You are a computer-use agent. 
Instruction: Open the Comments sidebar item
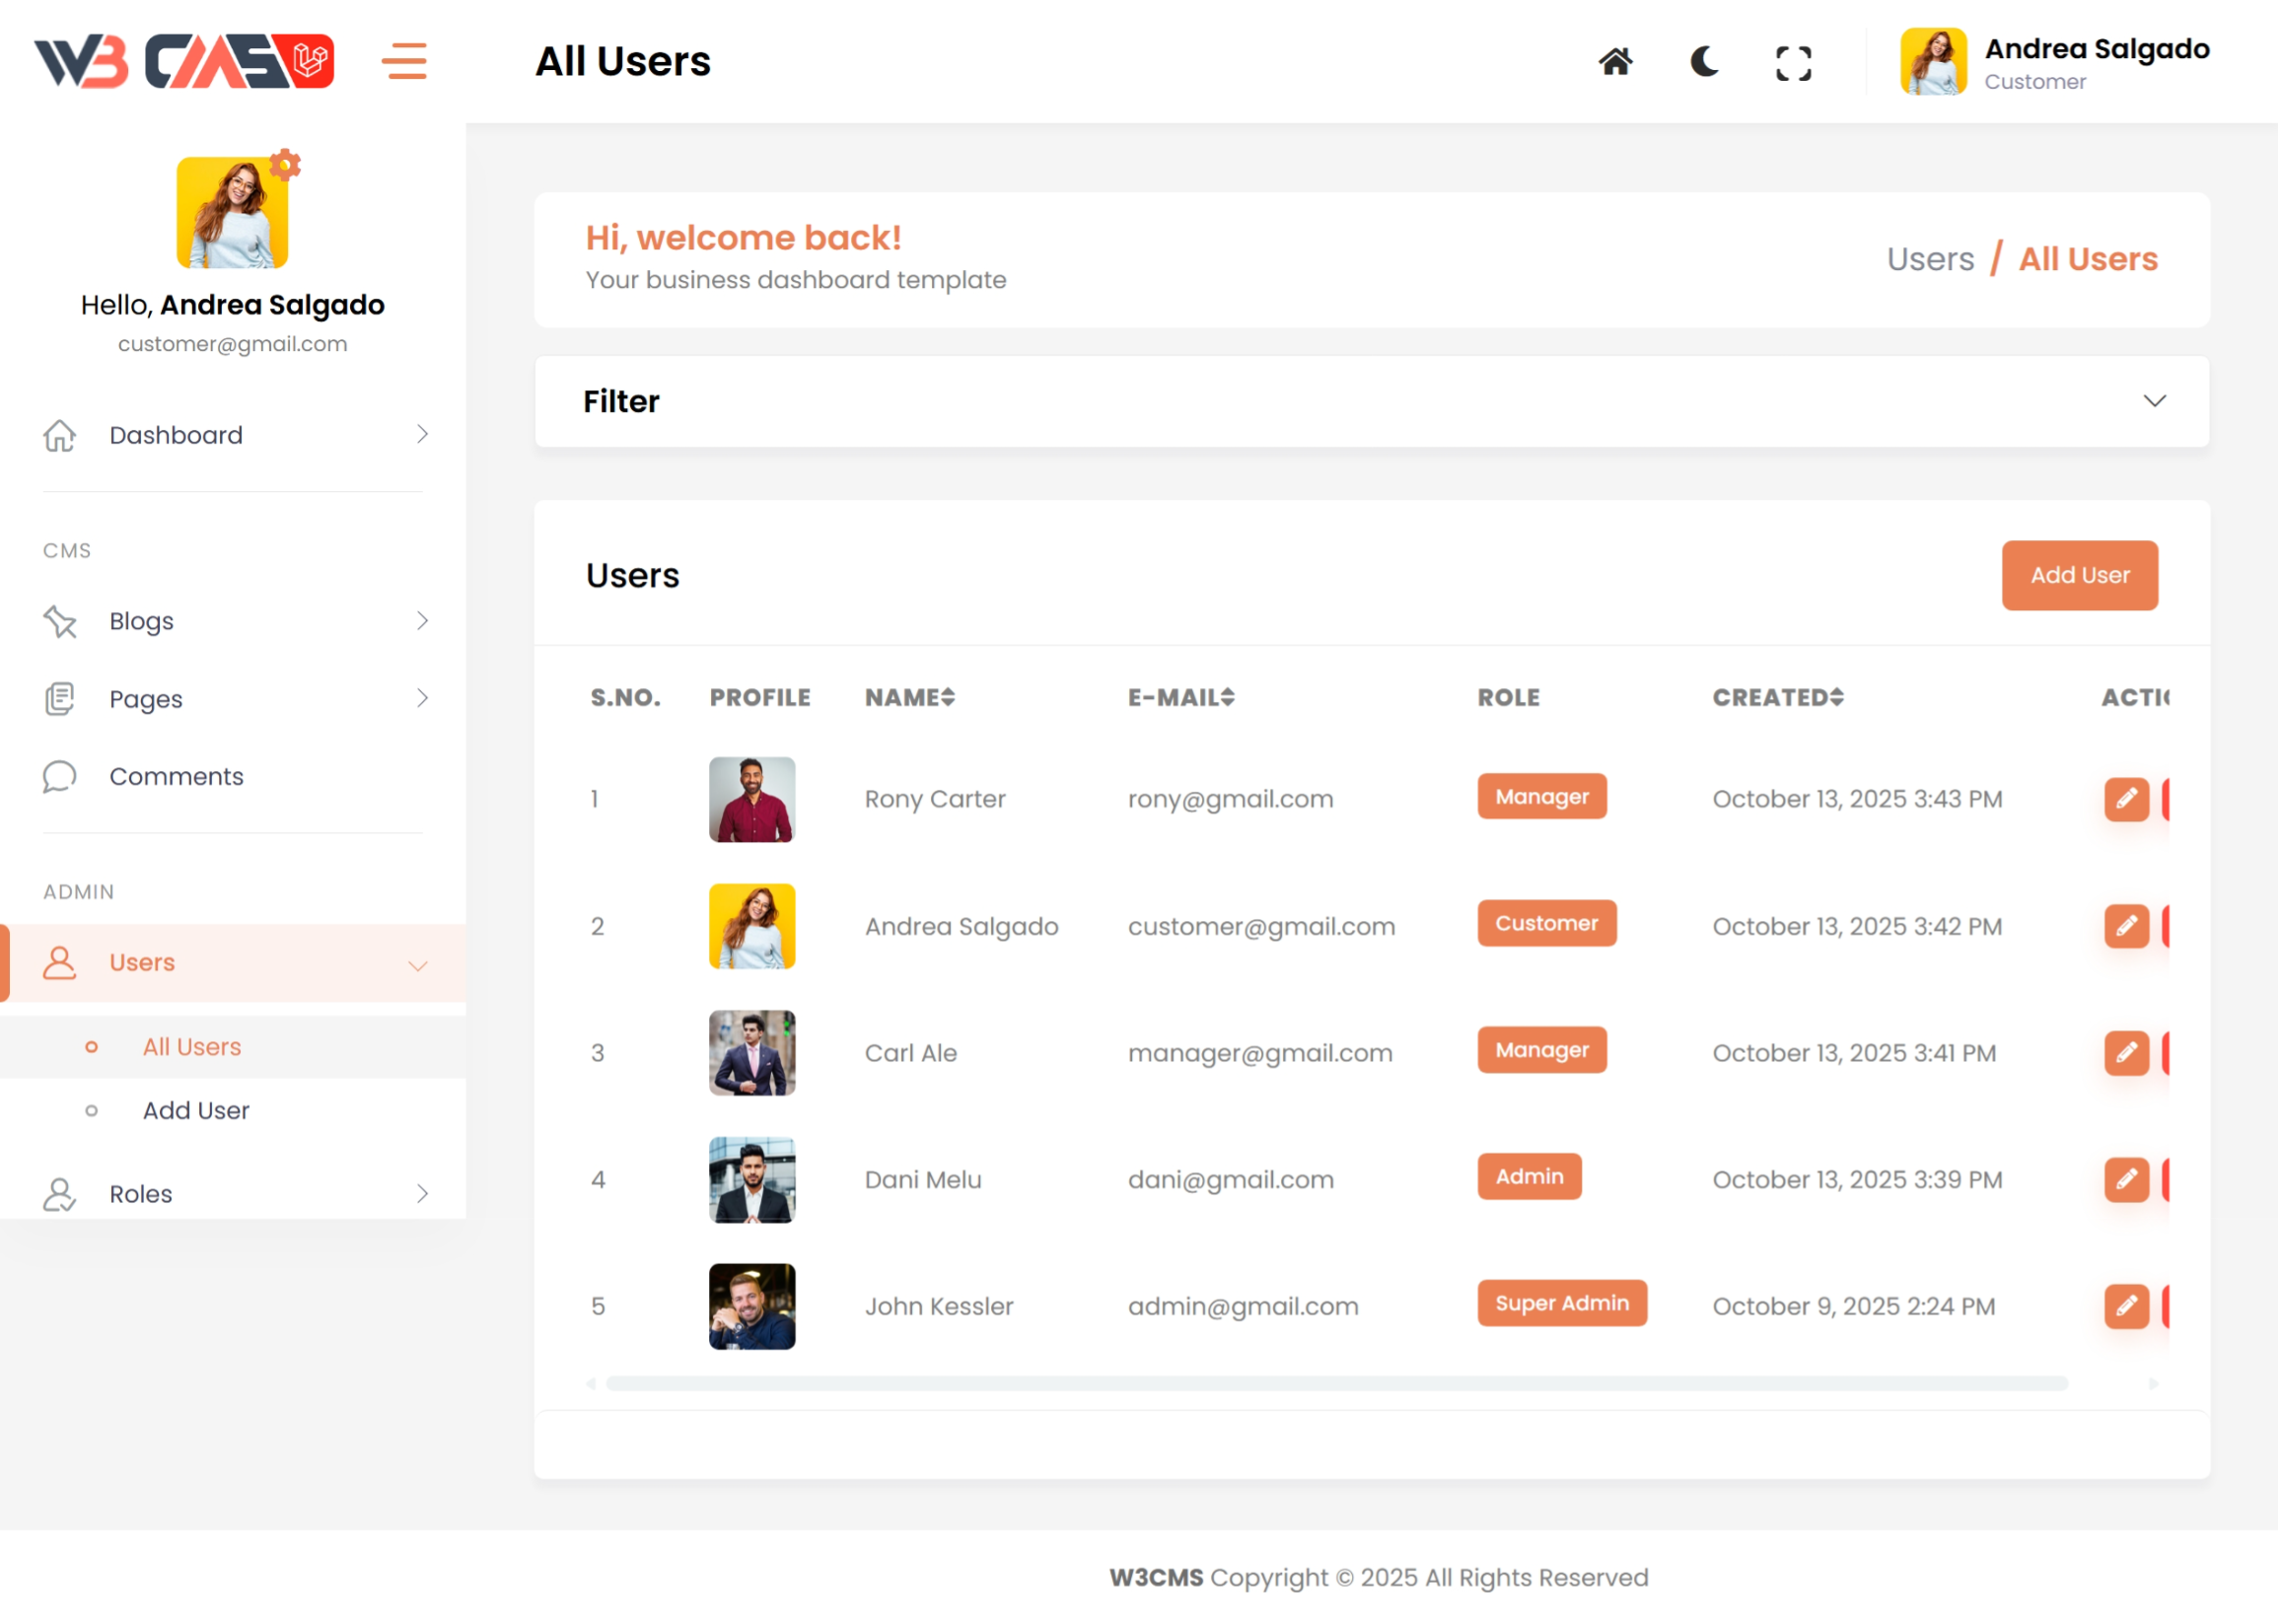coord(176,777)
